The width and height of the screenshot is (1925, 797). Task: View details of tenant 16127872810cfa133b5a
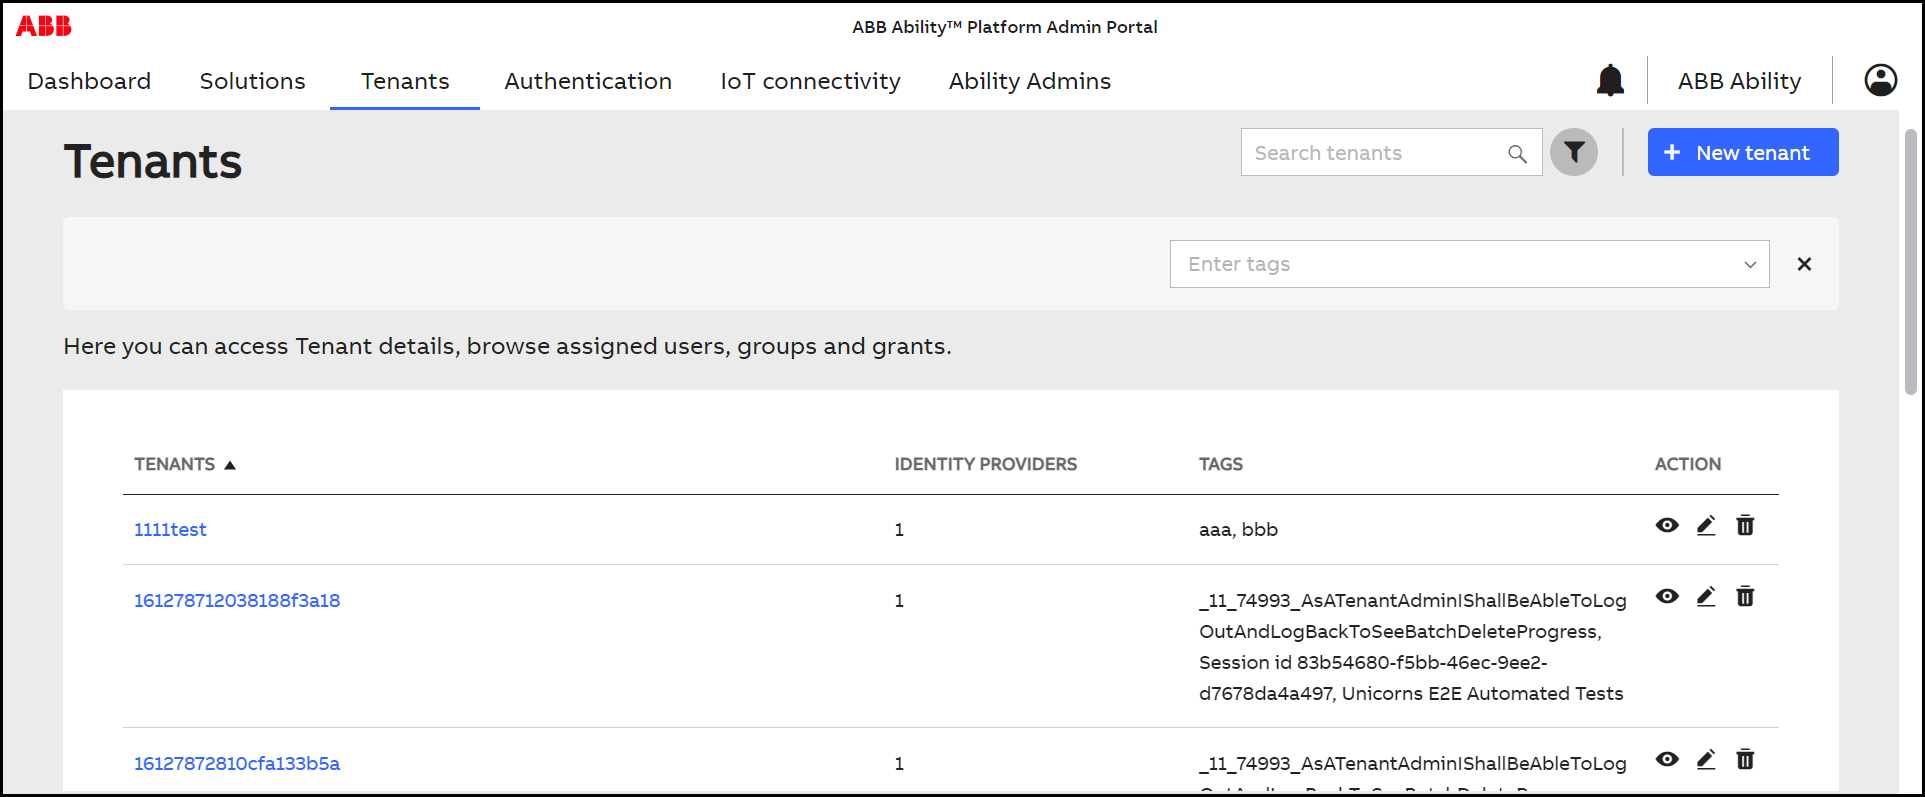coord(1667,759)
